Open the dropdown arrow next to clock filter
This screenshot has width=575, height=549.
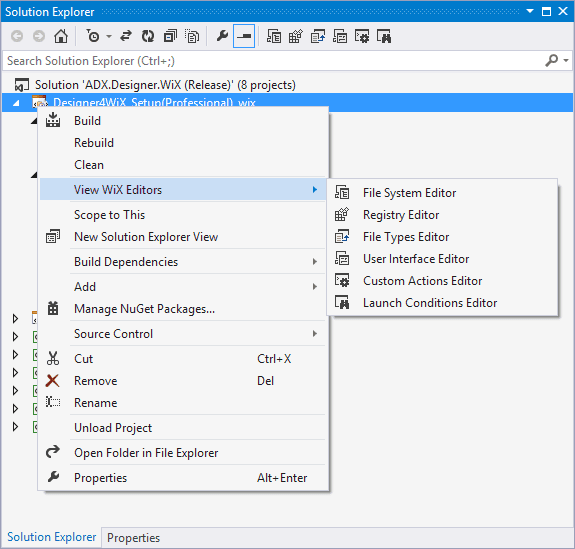[109, 36]
